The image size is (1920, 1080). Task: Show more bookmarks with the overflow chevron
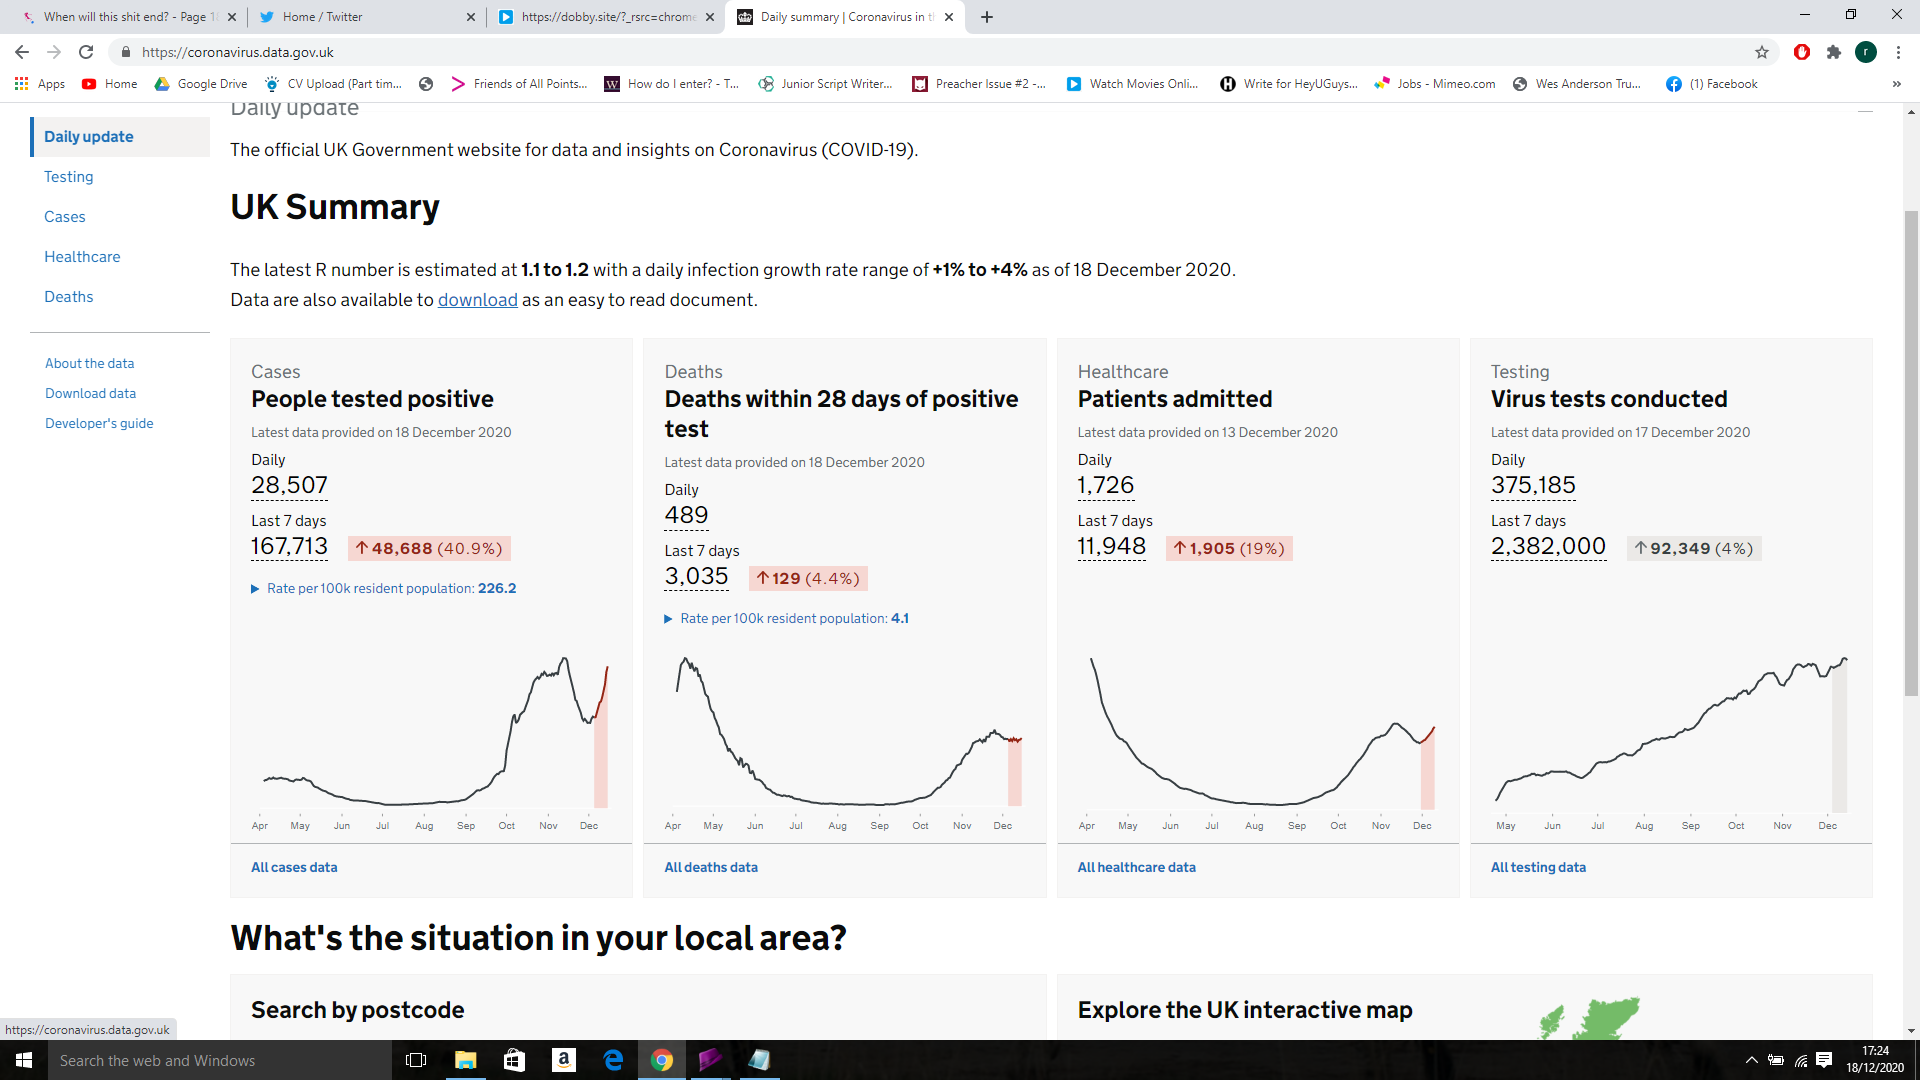[x=1896, y=84]
